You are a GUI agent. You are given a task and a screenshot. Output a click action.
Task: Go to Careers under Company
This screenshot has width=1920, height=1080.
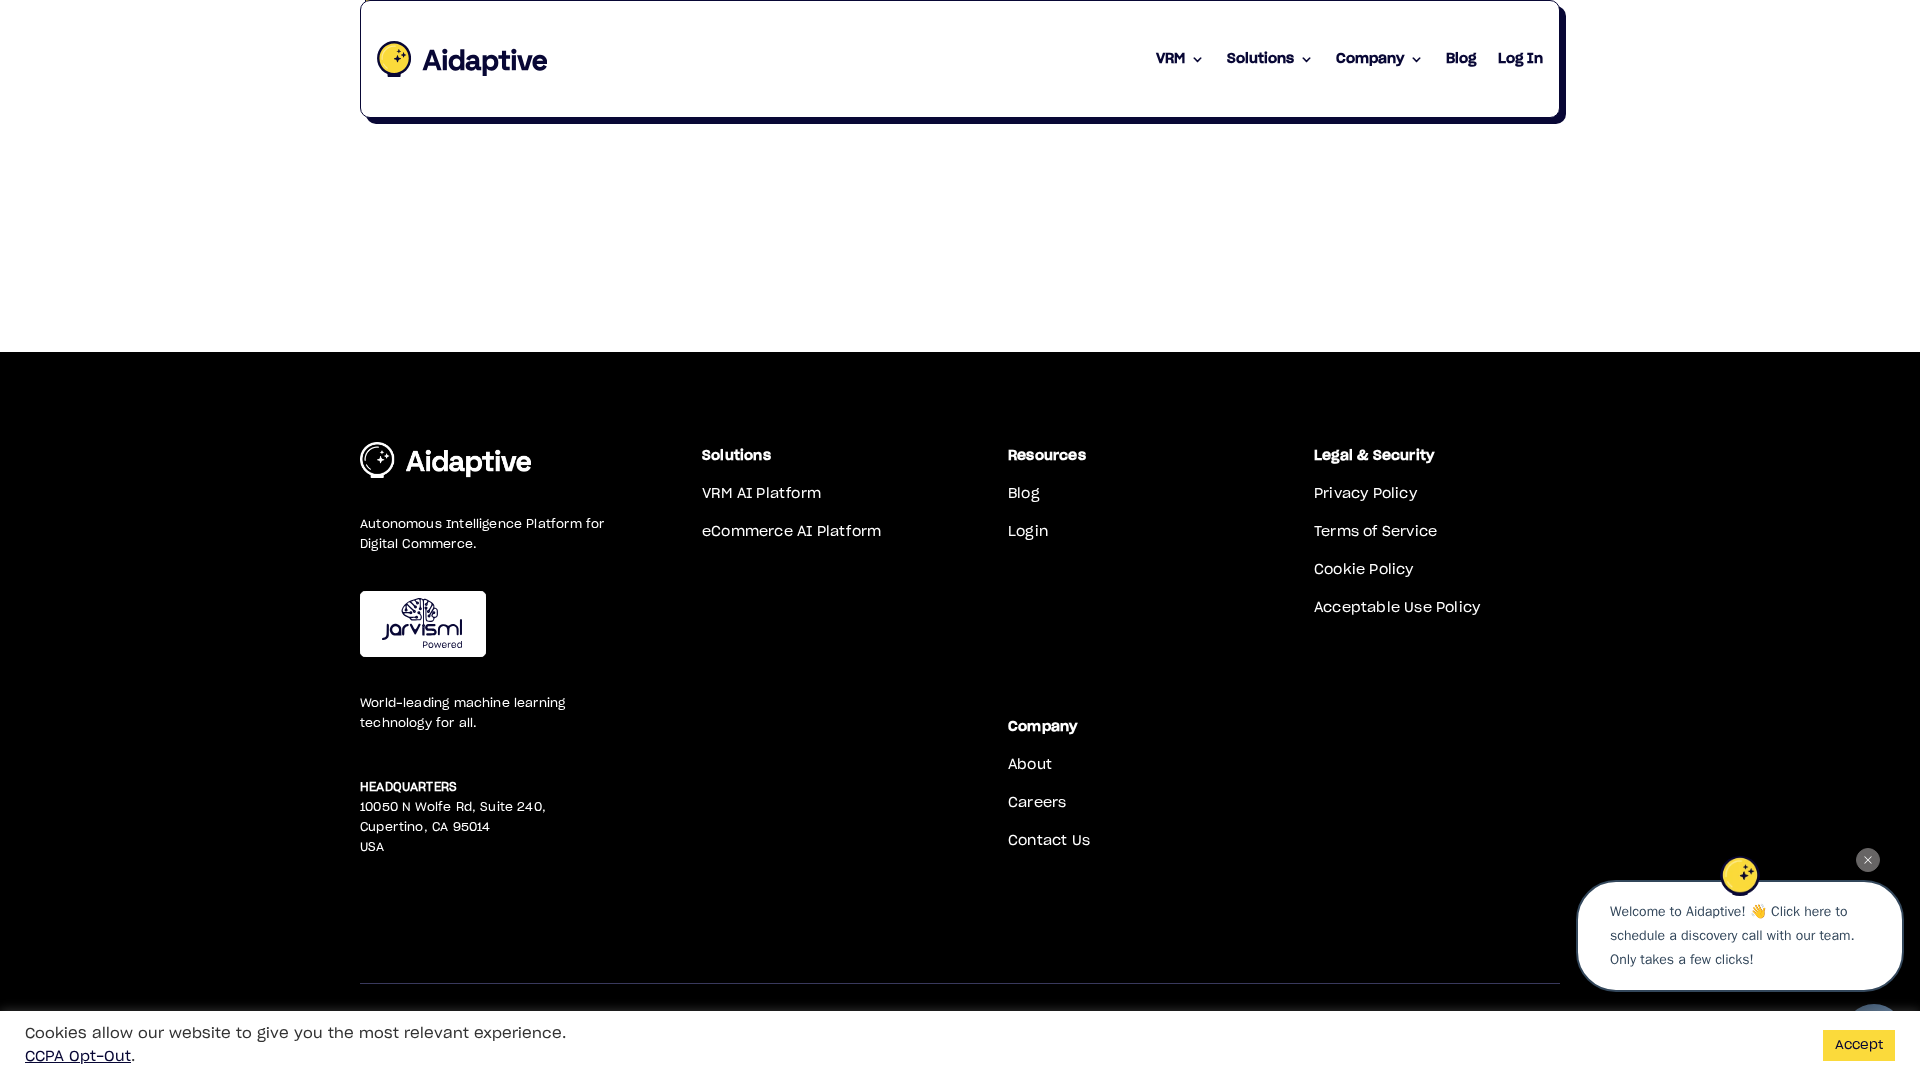point(1037,802)
